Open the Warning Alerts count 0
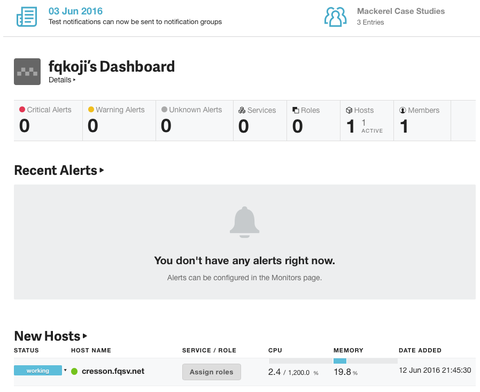Image resolution: width=480 pixels, height=392 pixels. click(x=93, y=126)
